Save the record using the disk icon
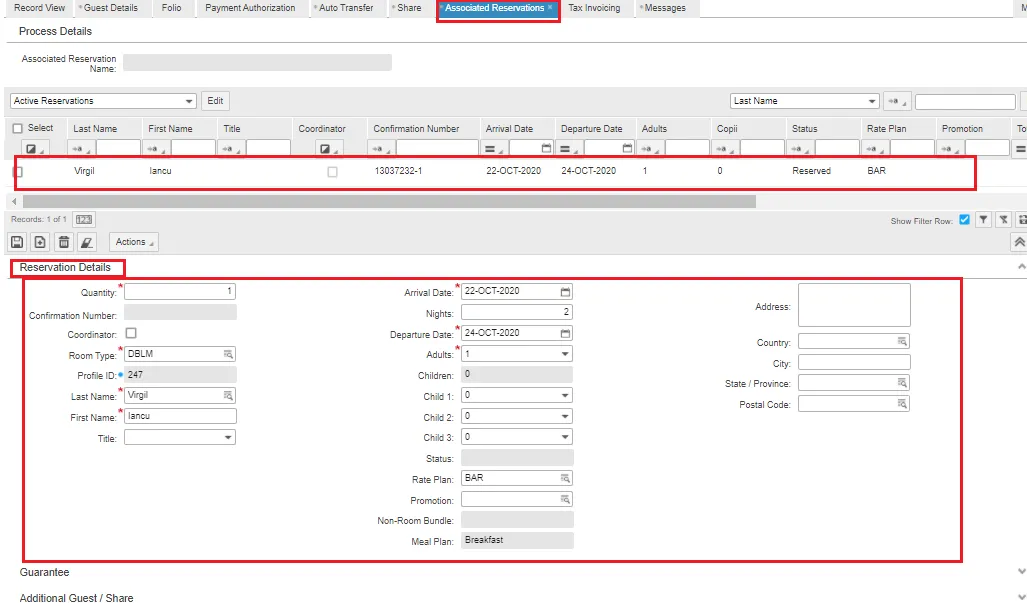The height and width of the screenshot is (603, 1027). (17, 242)
